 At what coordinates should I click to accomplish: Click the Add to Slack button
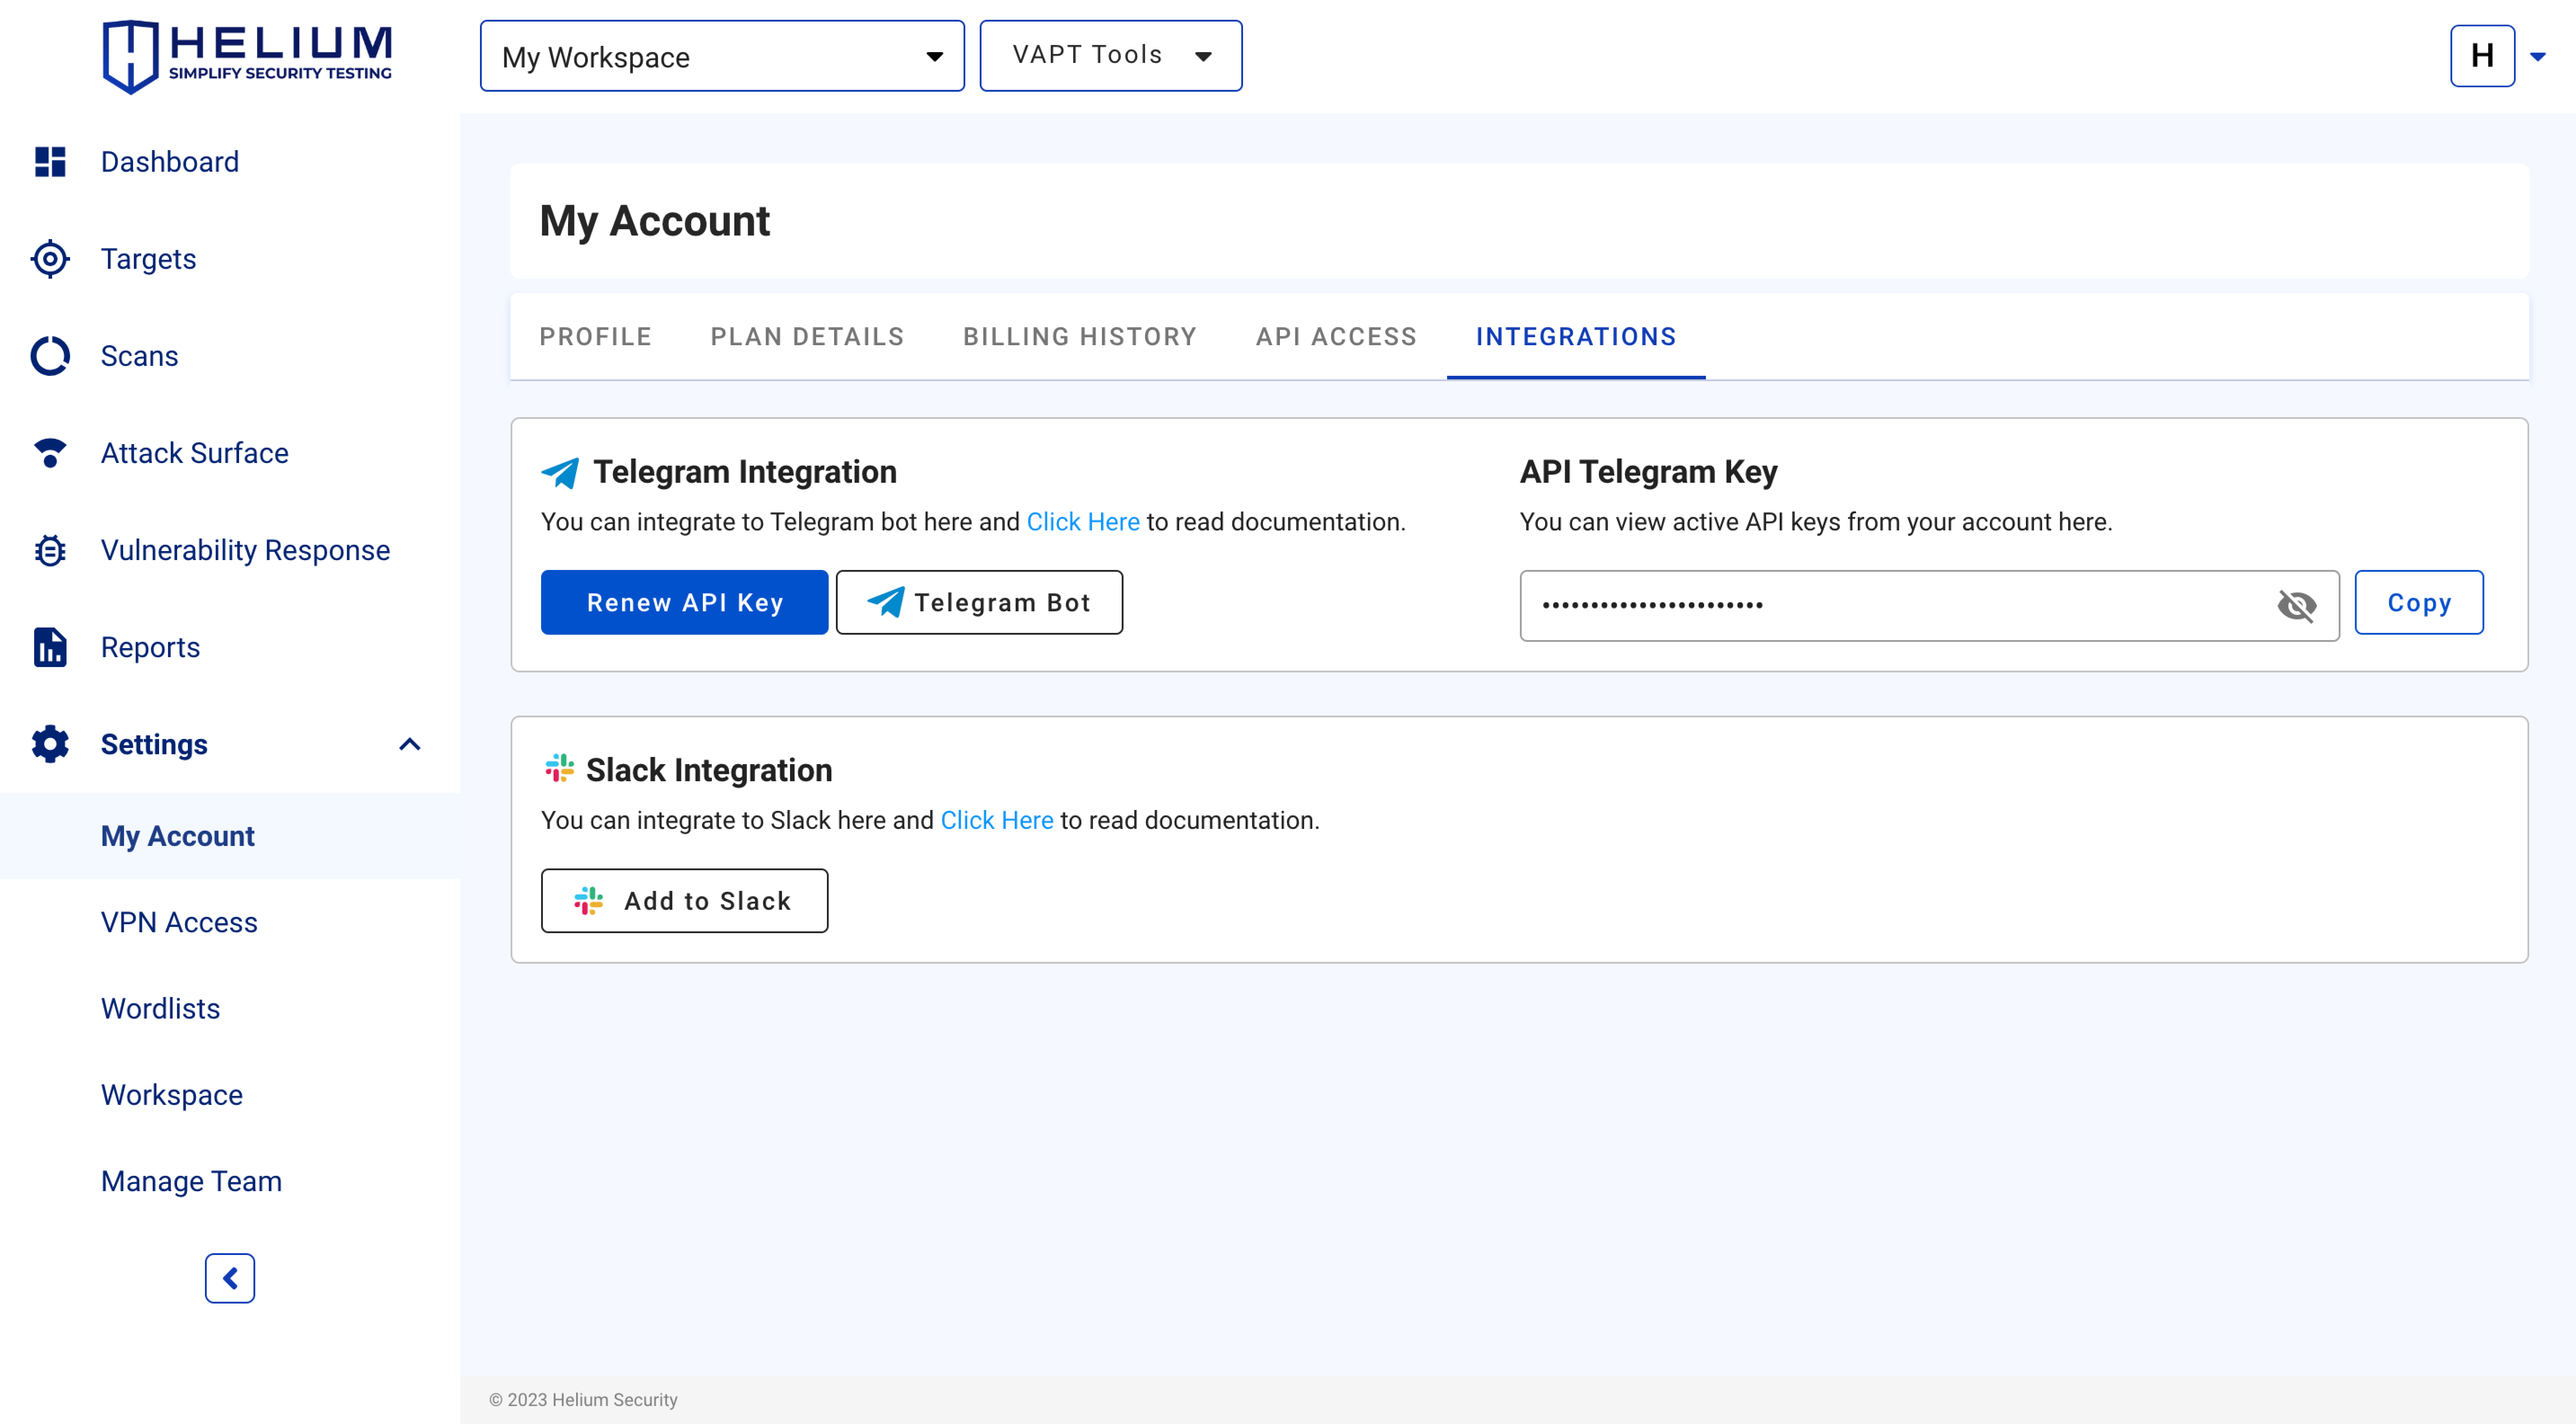click(684, 901)
